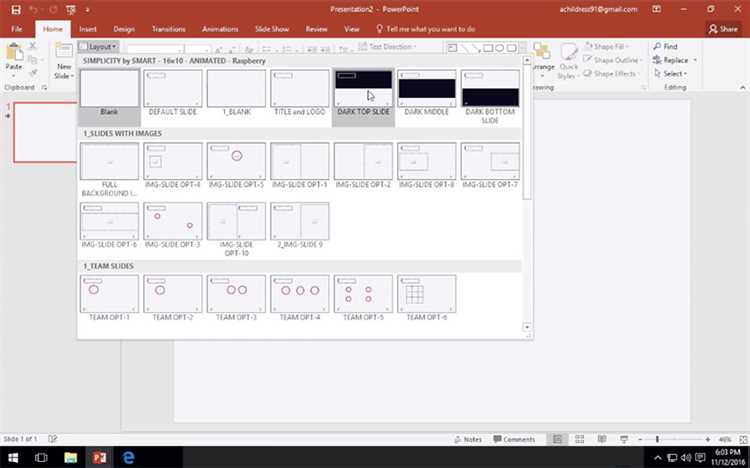Open the Windows Start menu
750x468 pixels.
pos(14,456)
